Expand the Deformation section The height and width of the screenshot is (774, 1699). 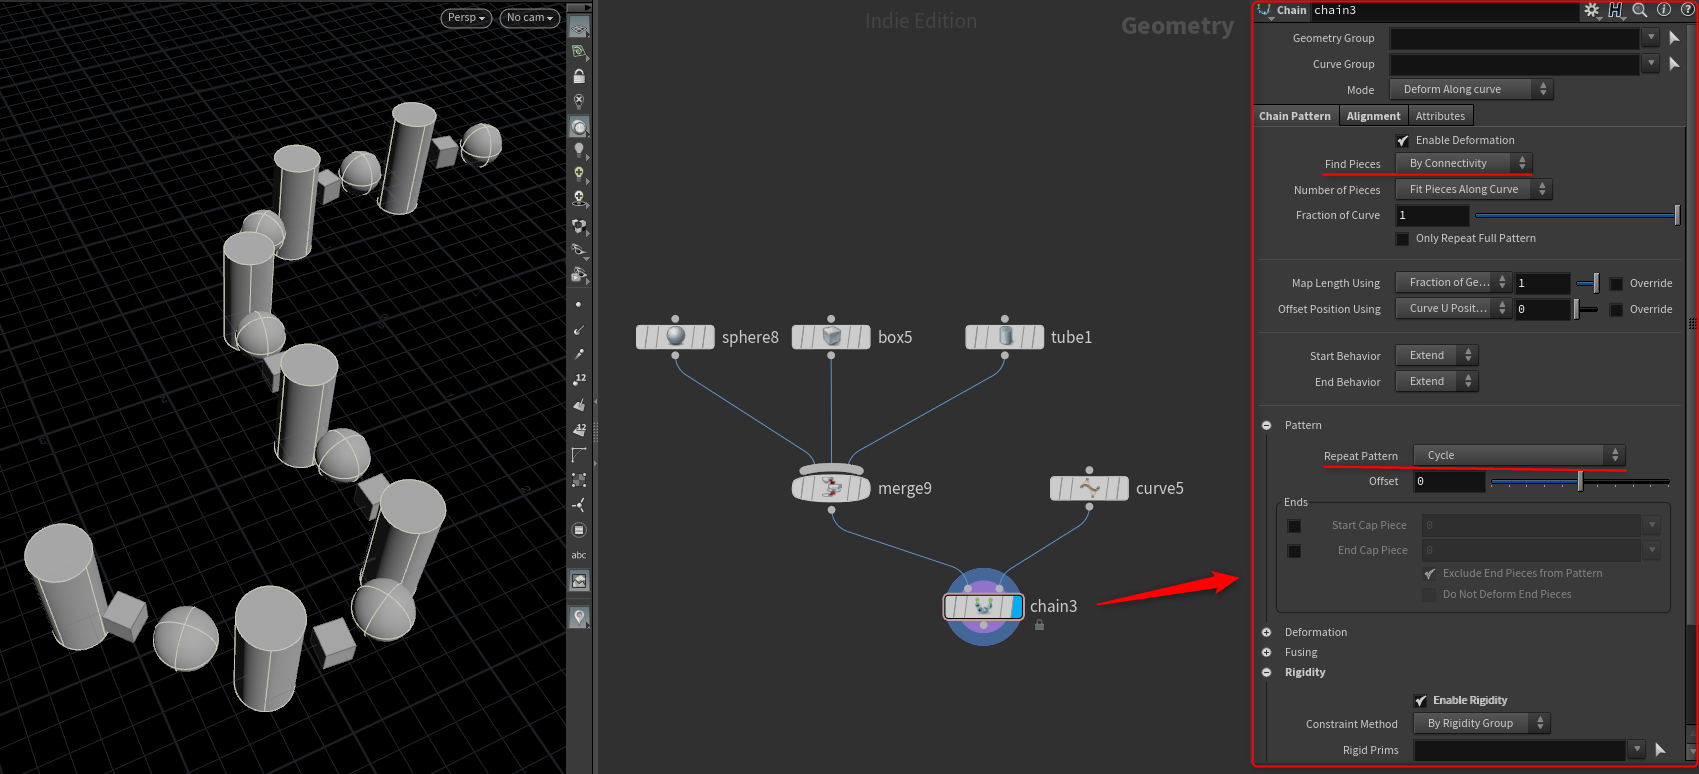pos(1266,632)
